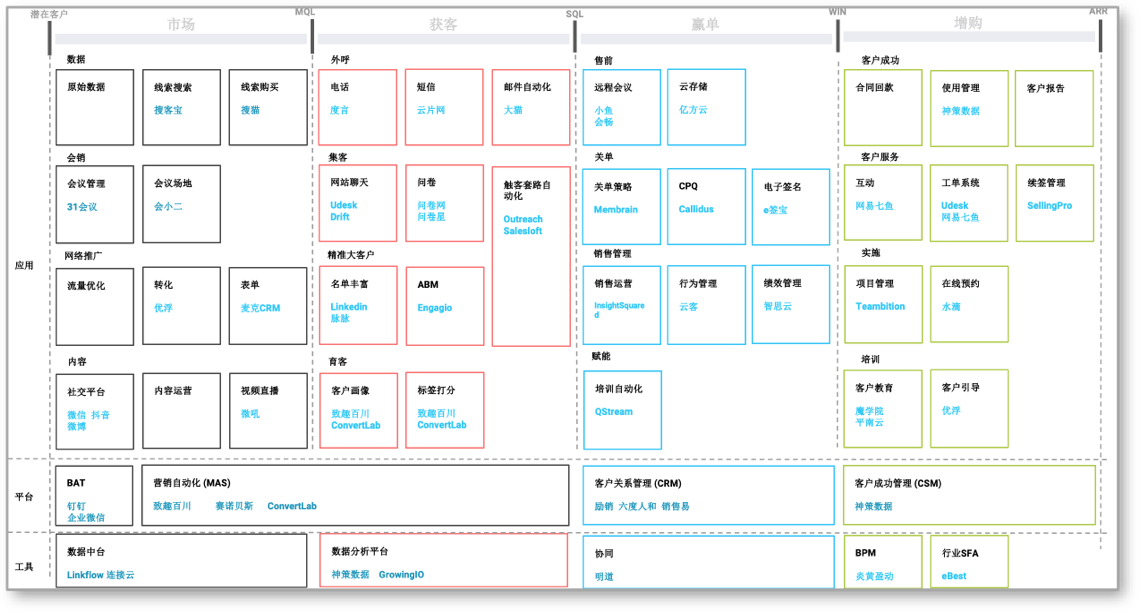
Task: Click 问卷星 in the 问卷 card
Action: 431,217
